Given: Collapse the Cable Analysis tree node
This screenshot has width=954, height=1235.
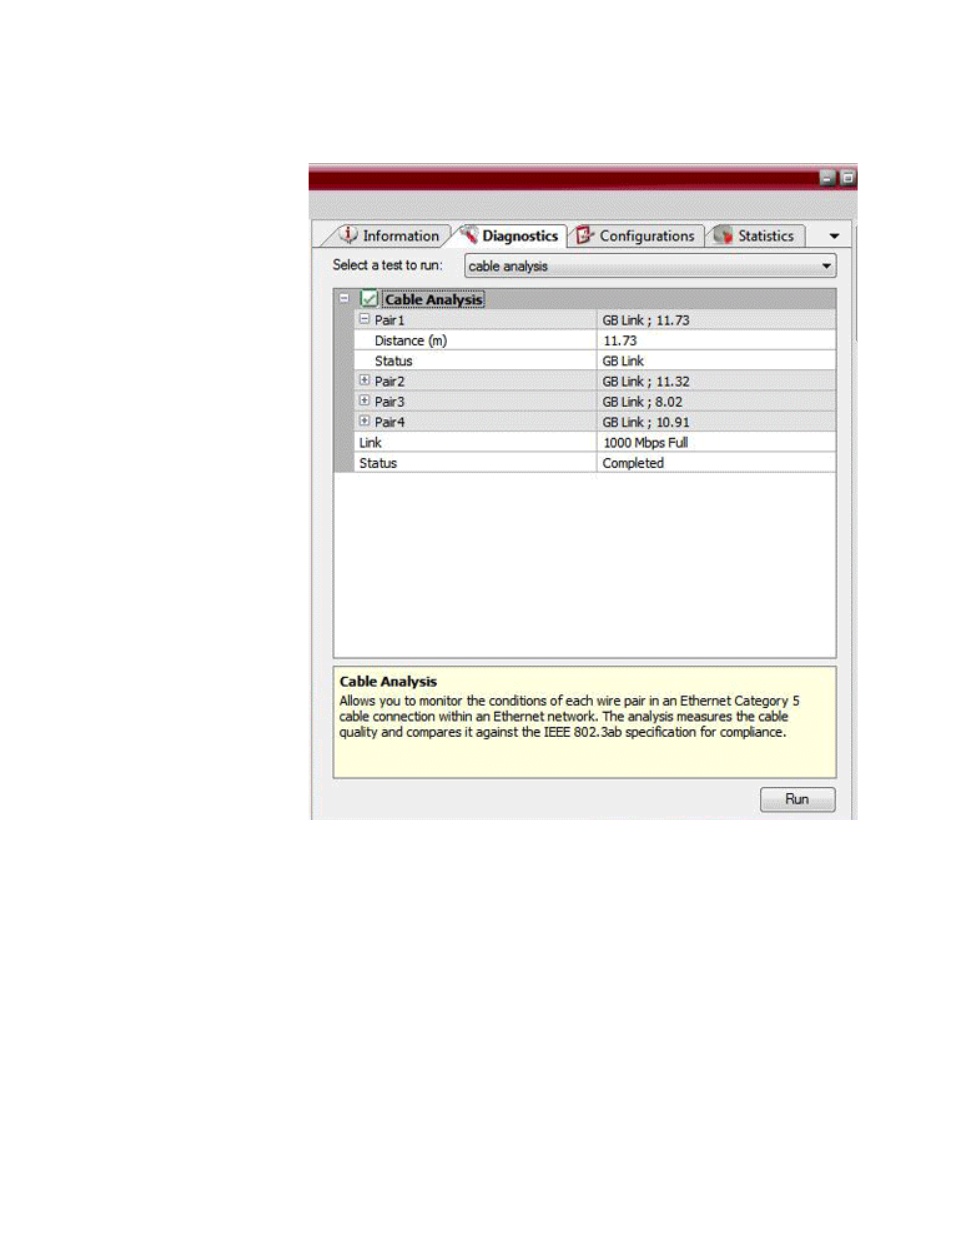Looking at the screenshot, I should point(344,298).
